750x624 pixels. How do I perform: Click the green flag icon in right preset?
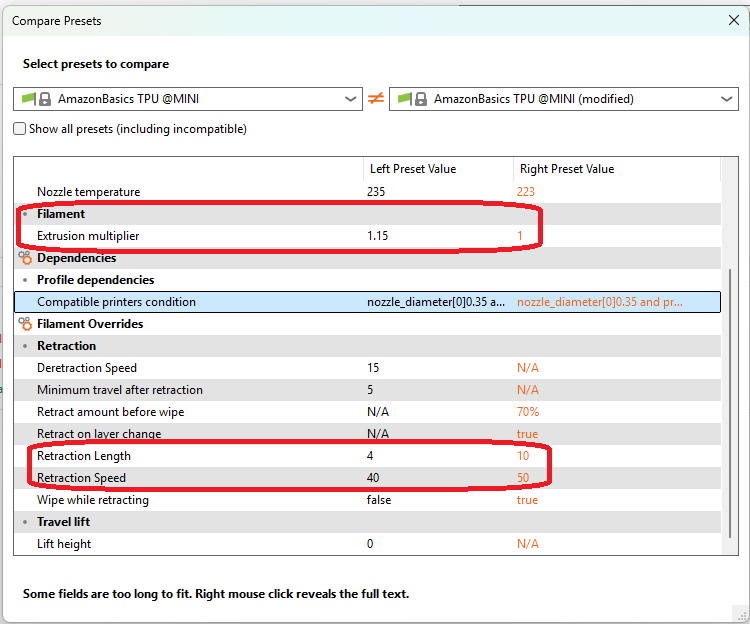click(405, 99)
